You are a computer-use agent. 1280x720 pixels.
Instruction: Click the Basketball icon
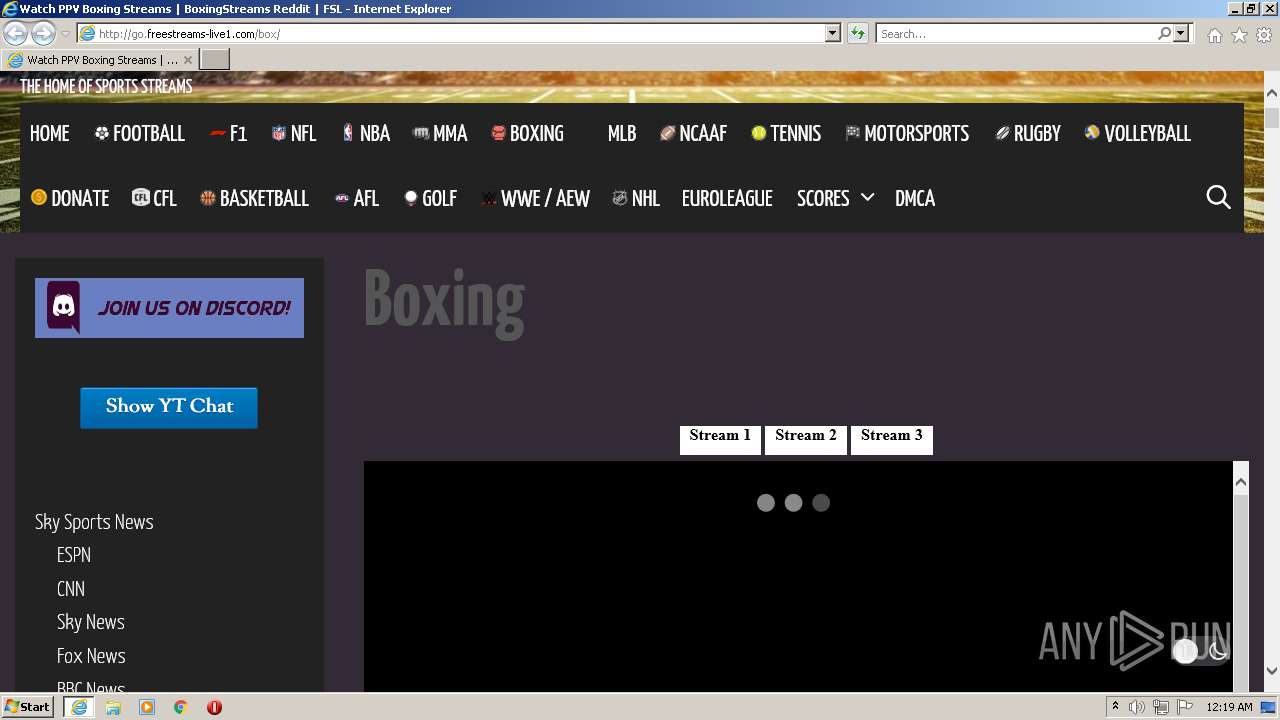click(x=208, y=198)
